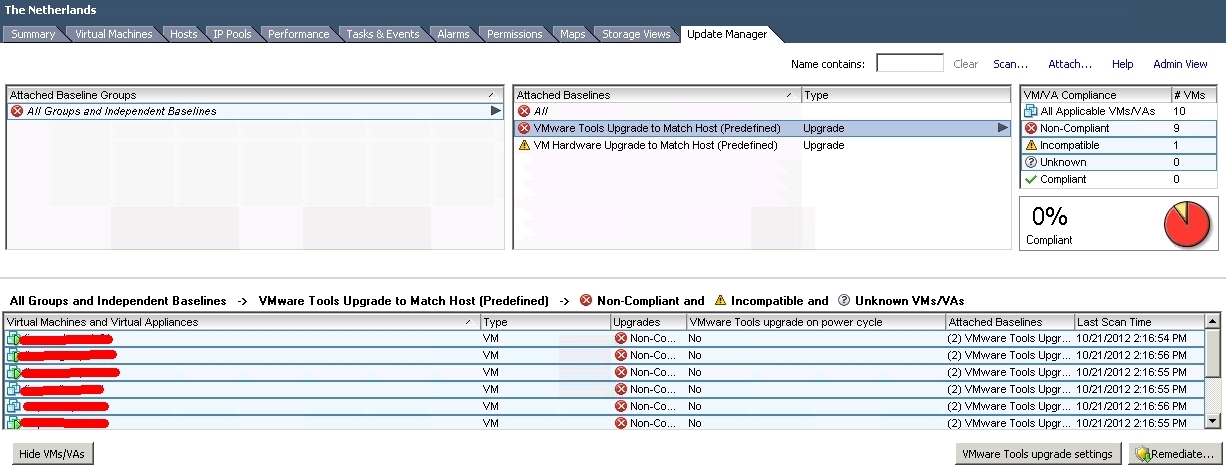
Task: Sort baselines by Type column header
Action: pos(906,95)
